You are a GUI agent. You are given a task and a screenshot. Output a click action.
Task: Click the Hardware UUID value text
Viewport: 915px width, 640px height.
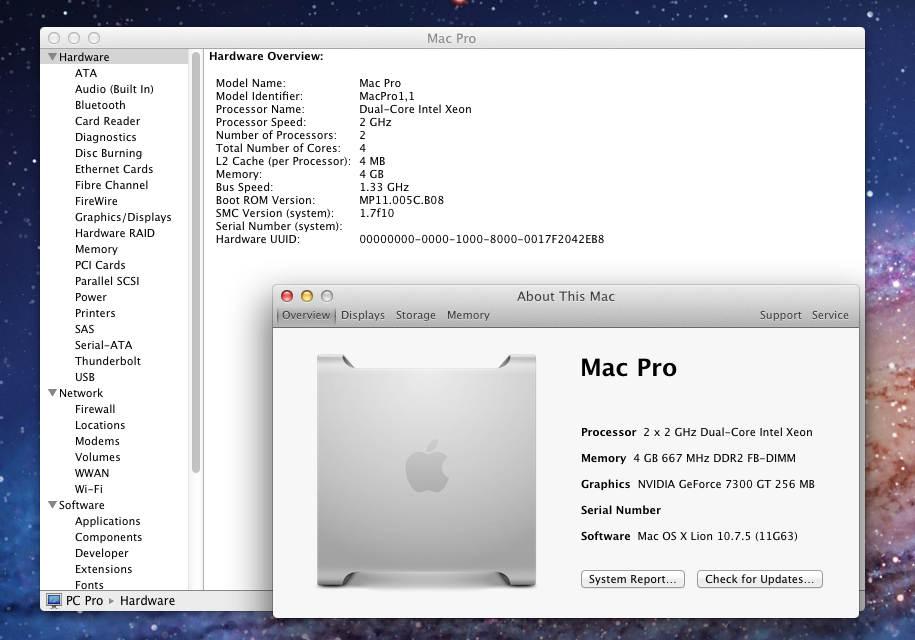481,239
